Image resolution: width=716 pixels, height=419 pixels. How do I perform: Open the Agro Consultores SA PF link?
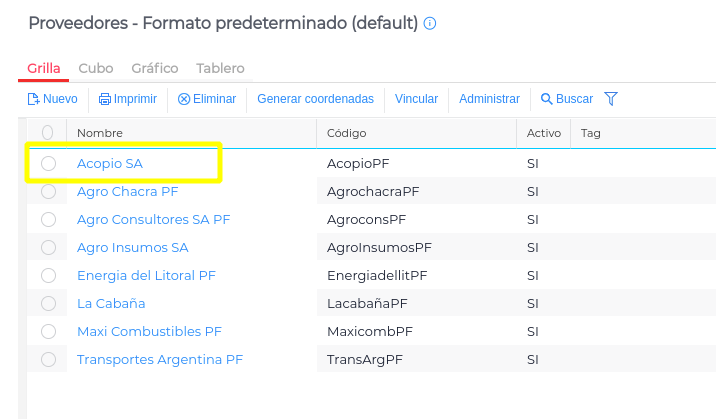pyautogui.click(x=153, y=219)
